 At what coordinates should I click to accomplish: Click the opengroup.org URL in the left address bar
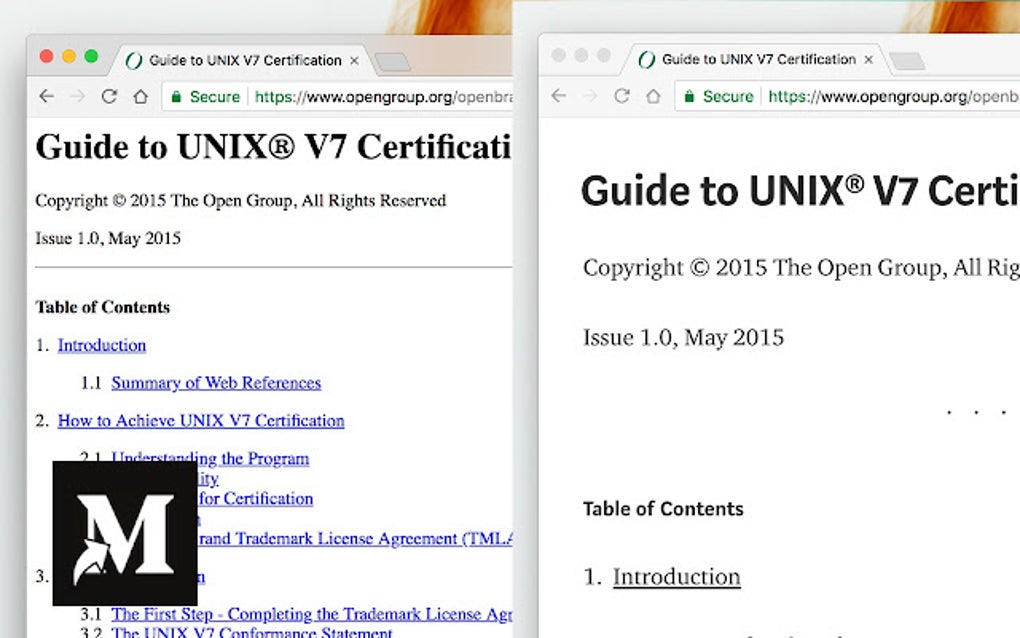pos(384,97)
